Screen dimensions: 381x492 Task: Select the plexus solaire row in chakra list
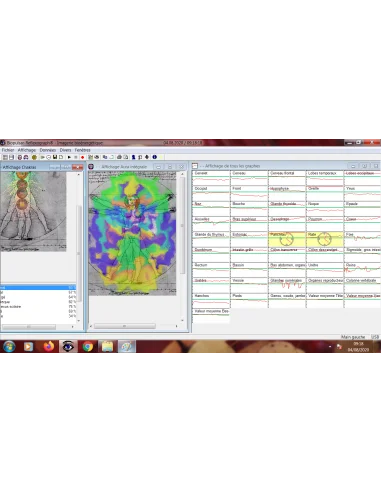click(x=38, y=306)
